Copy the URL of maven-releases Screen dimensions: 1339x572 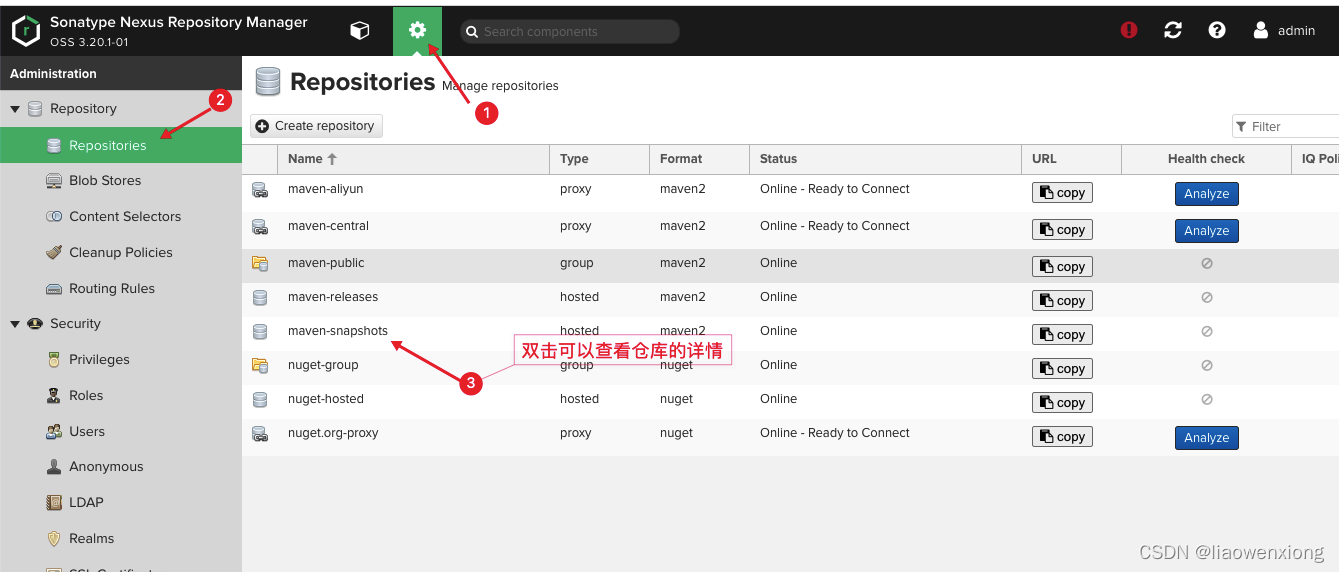(1062, 301)
